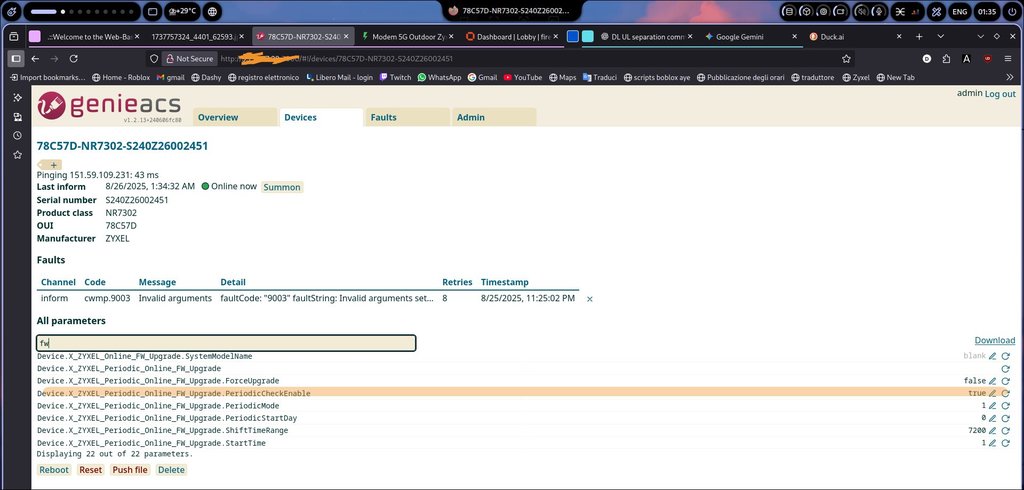Focus the parameter search filter field

(226, 343)
